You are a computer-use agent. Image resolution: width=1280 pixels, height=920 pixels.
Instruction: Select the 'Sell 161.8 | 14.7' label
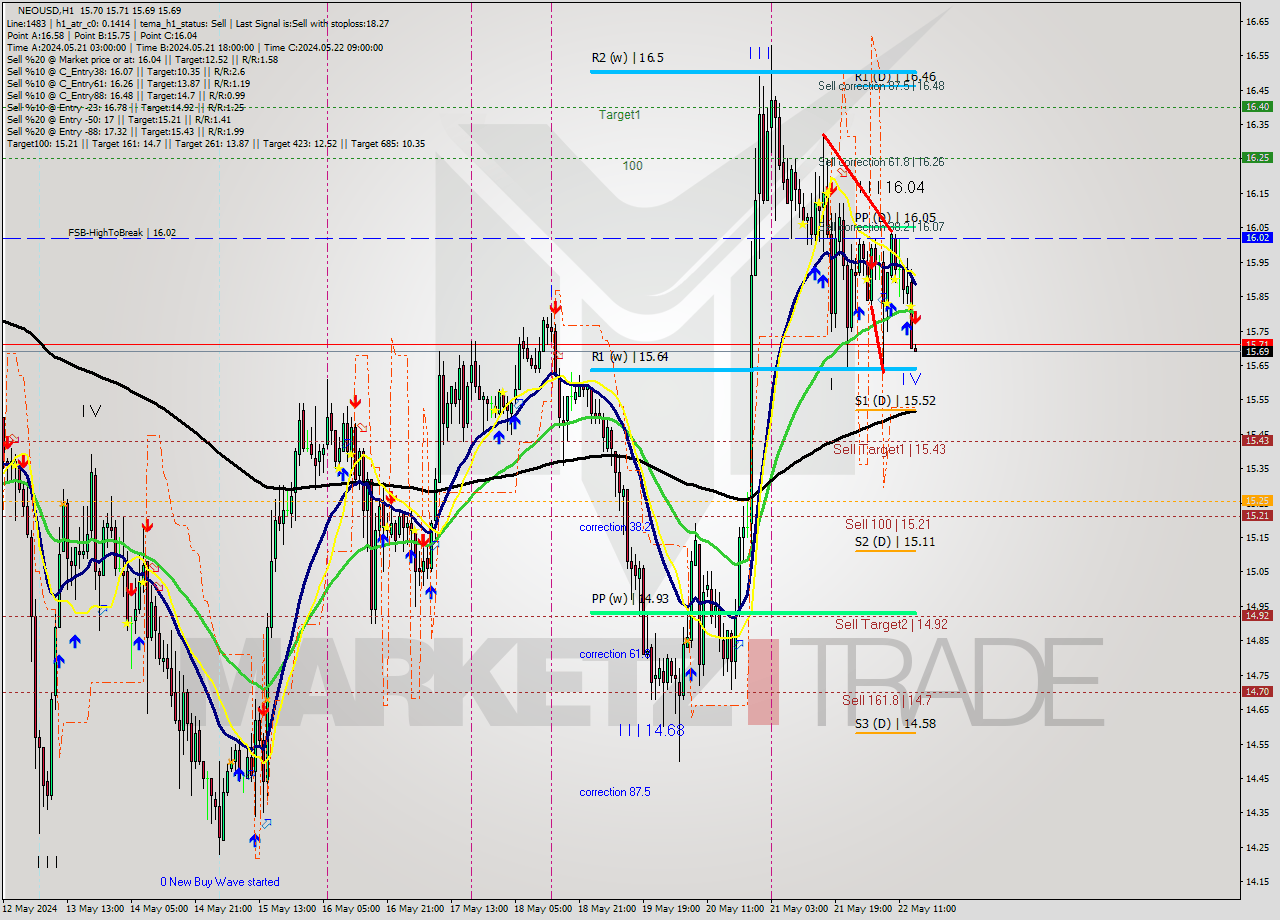click(x=887, y=700)
